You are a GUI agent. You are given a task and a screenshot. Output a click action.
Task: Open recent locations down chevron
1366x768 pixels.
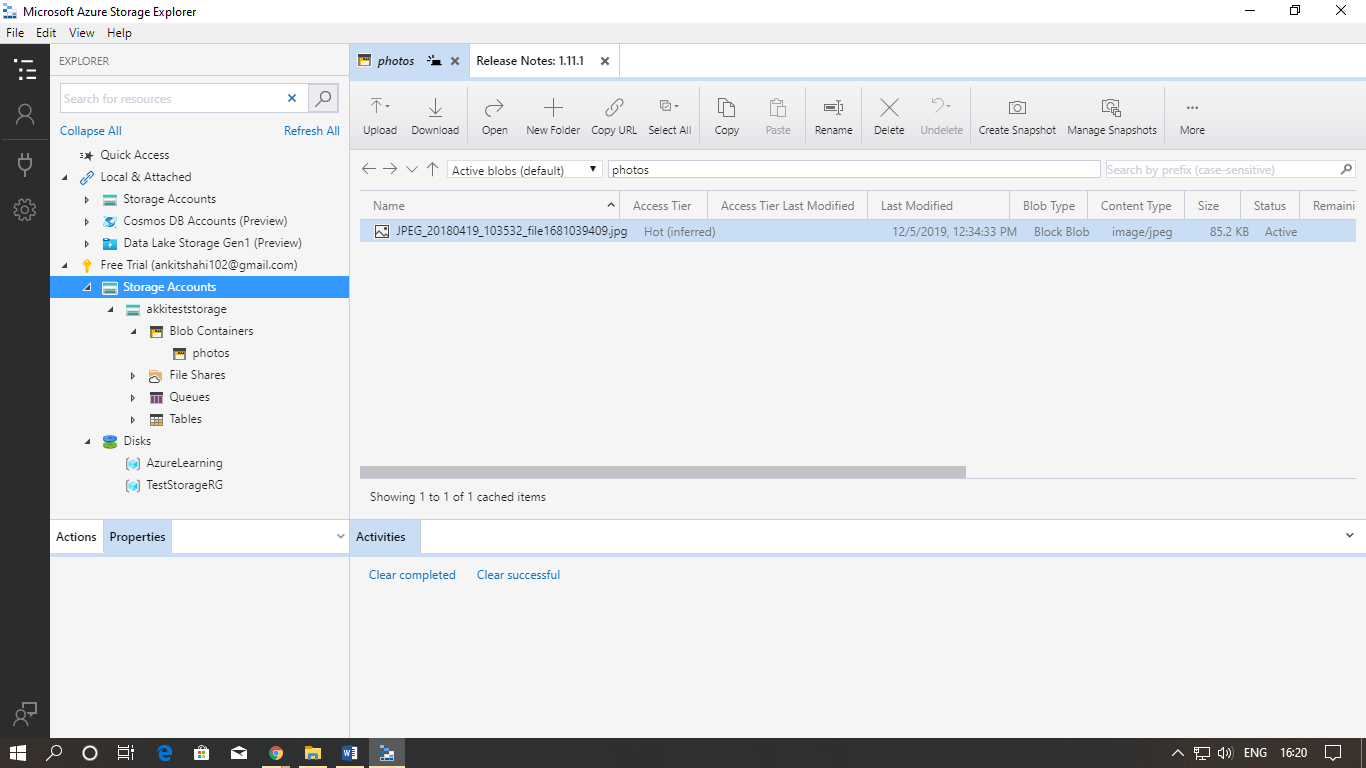pyautogui.click(x=411, y=169)
